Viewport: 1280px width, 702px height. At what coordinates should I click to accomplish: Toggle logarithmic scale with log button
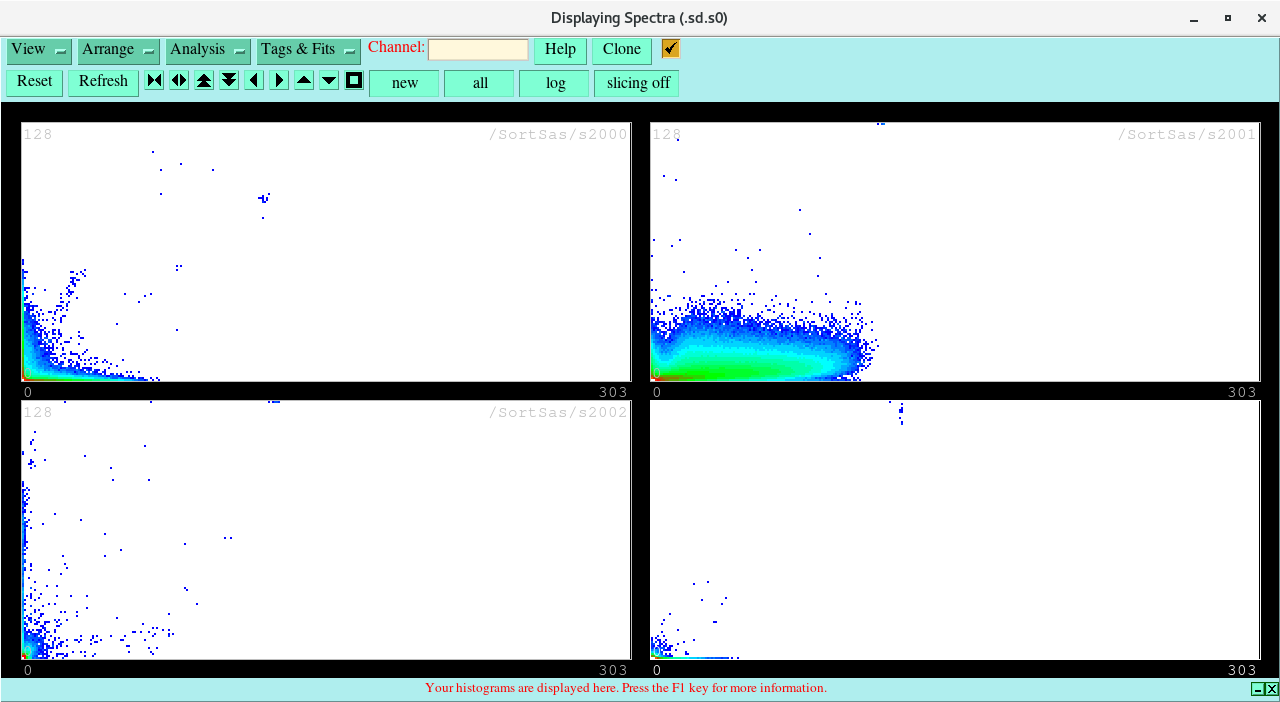[554, 83]
